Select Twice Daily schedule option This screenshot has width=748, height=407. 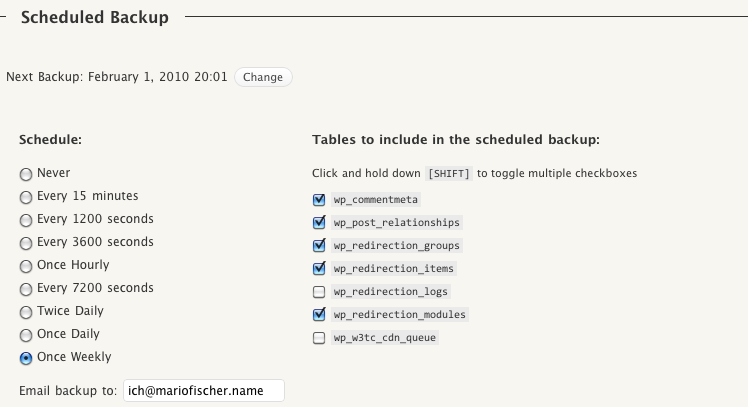(x=26, y=312)
